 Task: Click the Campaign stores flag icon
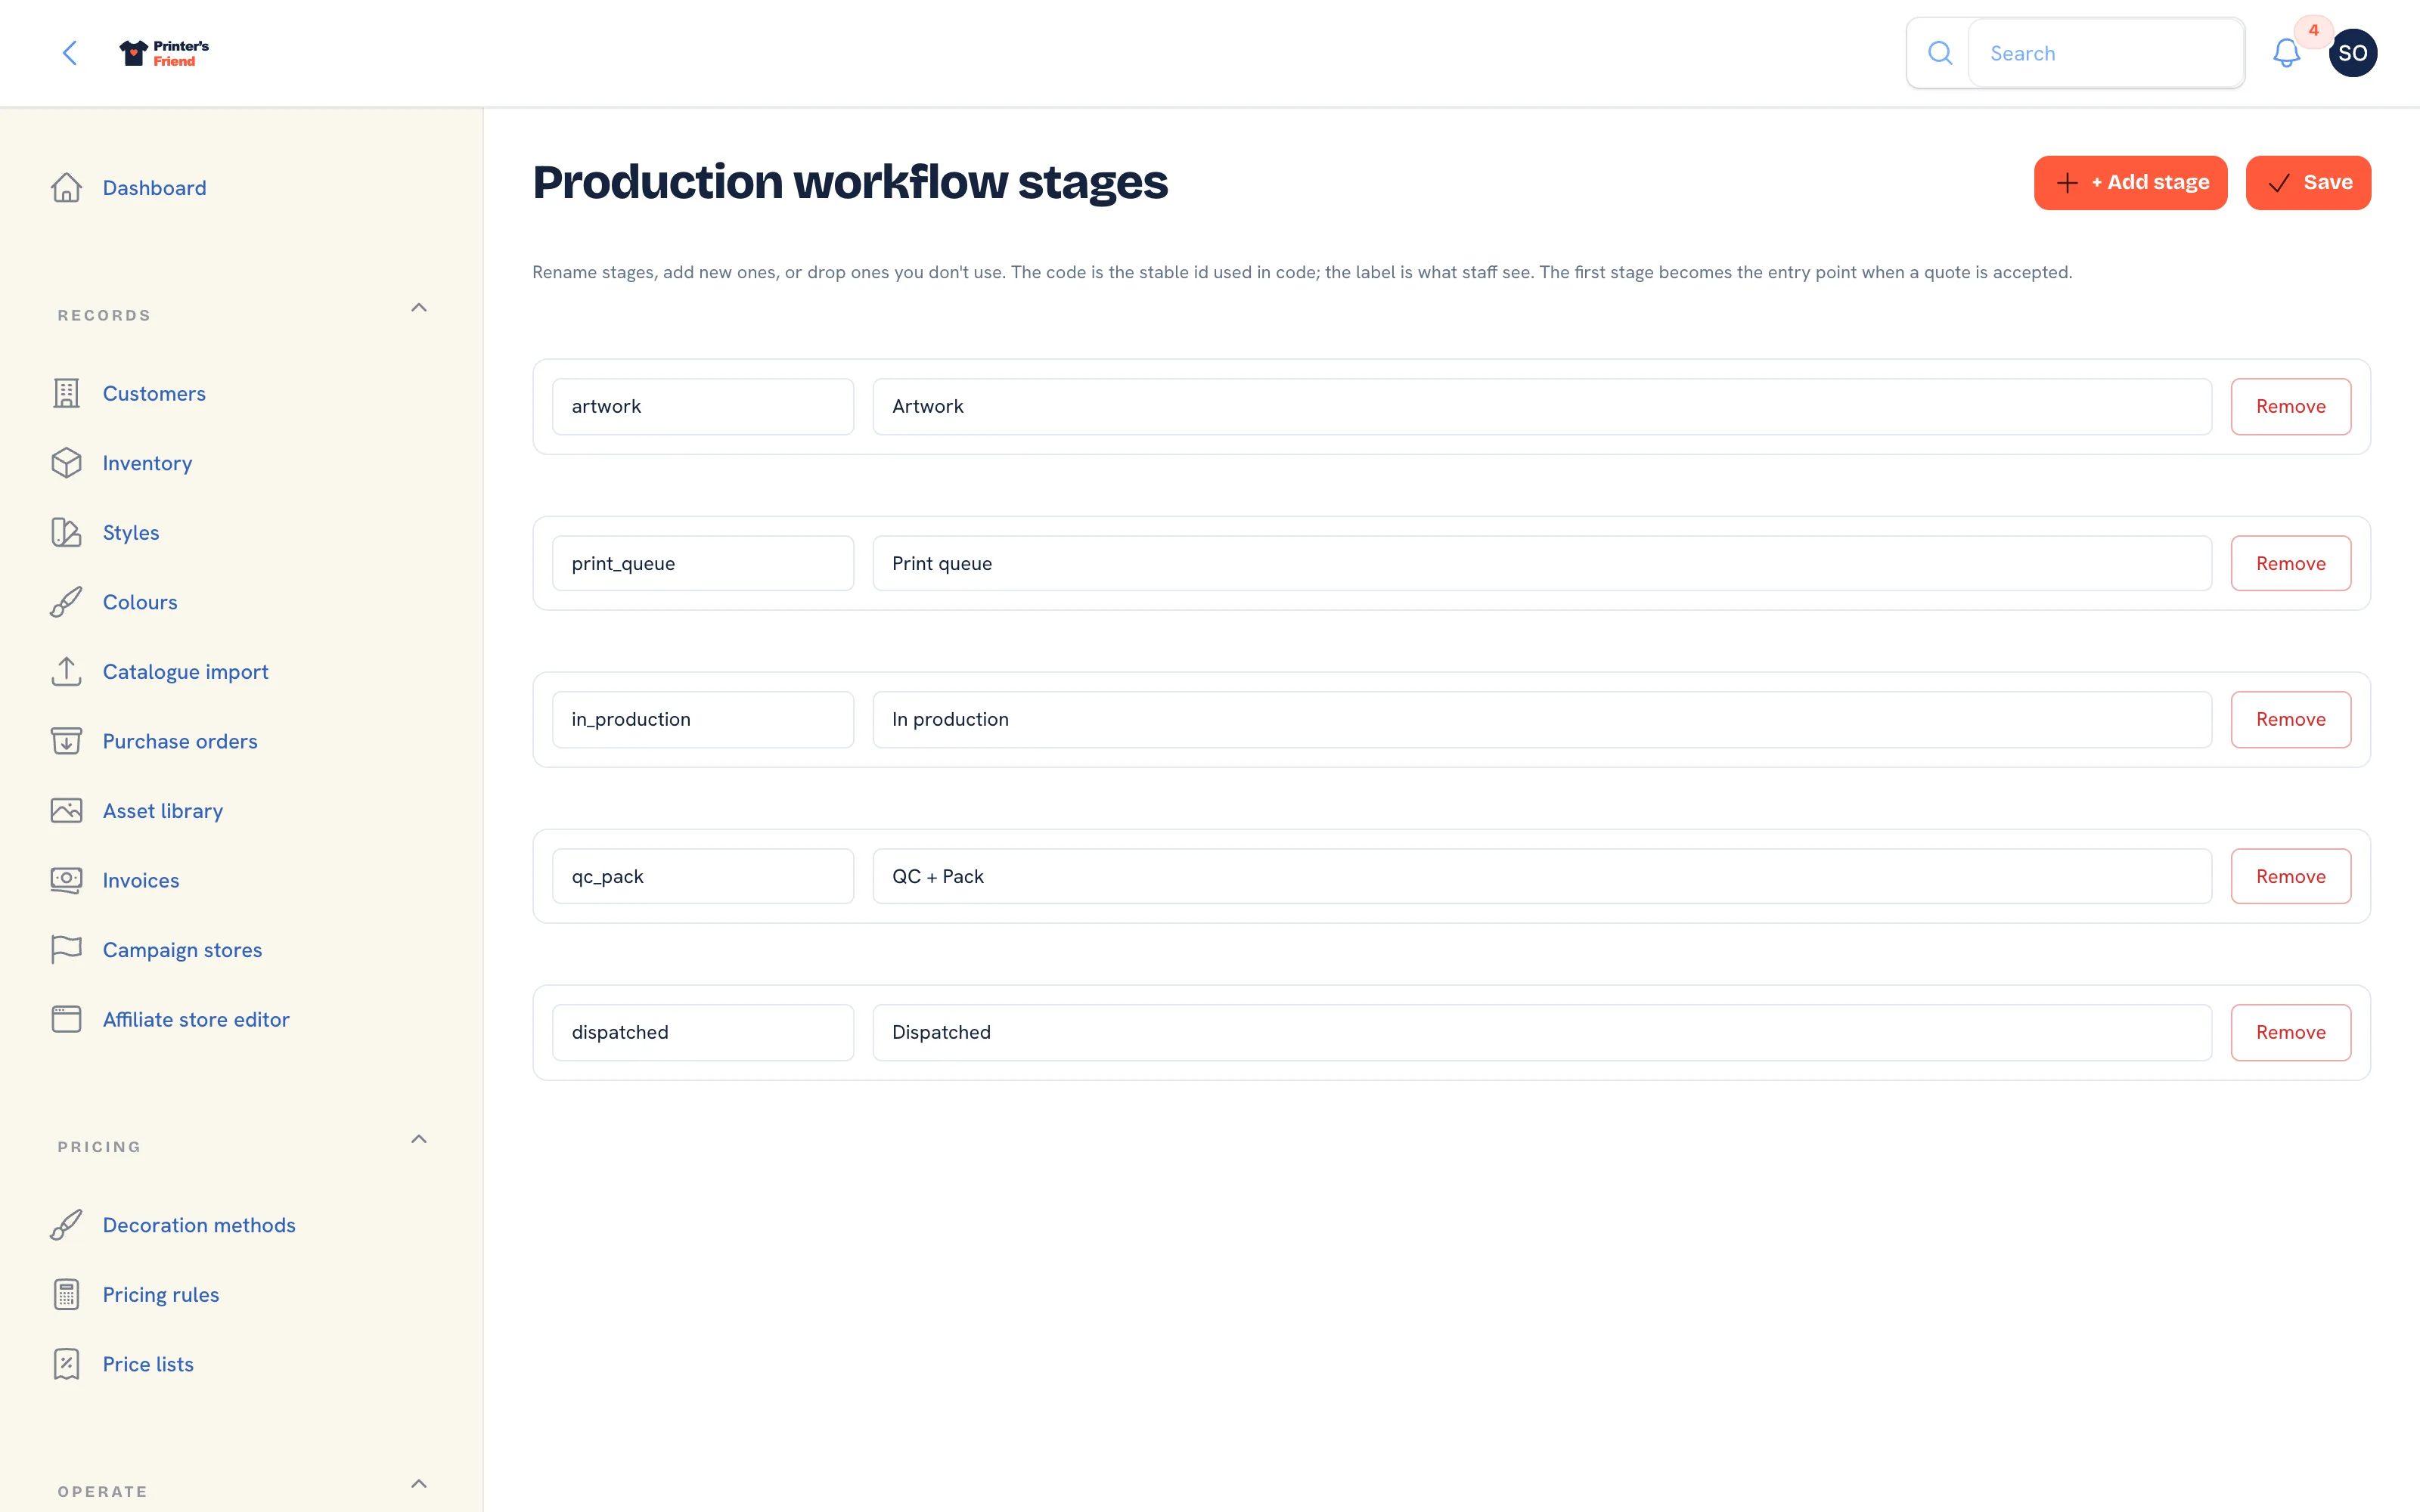click(67, 950)
